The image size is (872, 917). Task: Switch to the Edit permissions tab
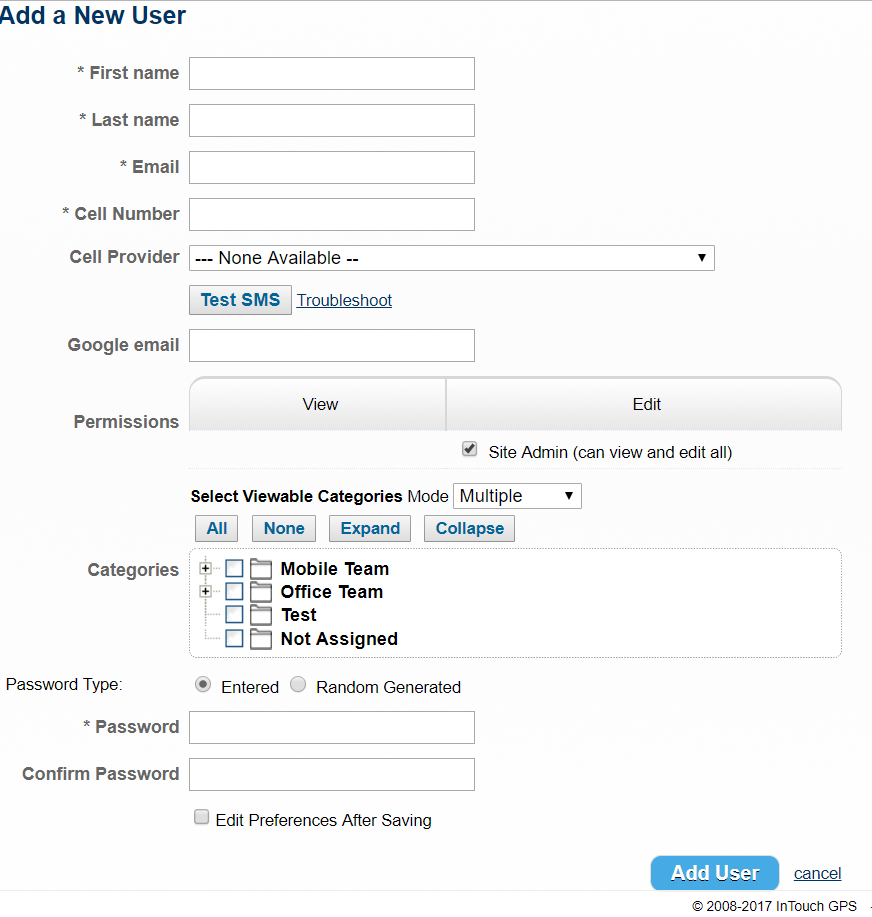[x=646, y=404]
